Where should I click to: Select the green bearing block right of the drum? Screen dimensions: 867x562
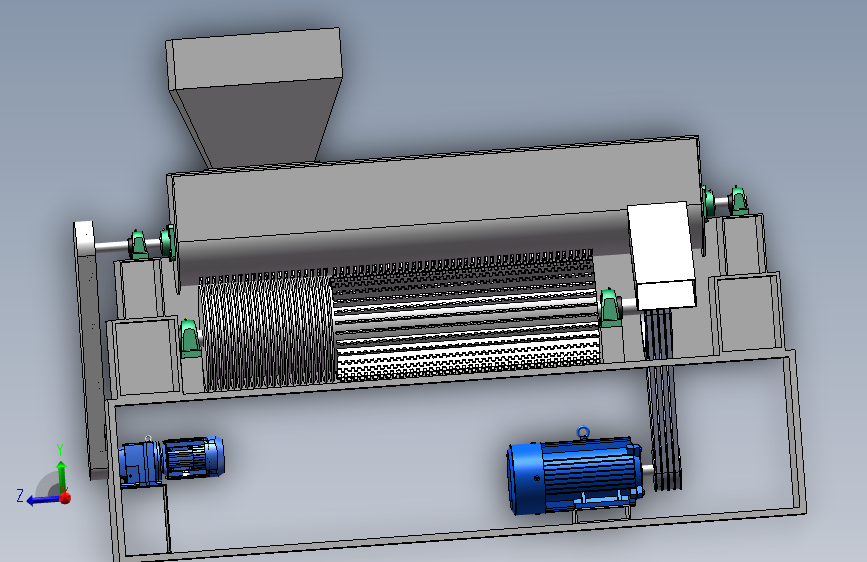click(610, 308)
